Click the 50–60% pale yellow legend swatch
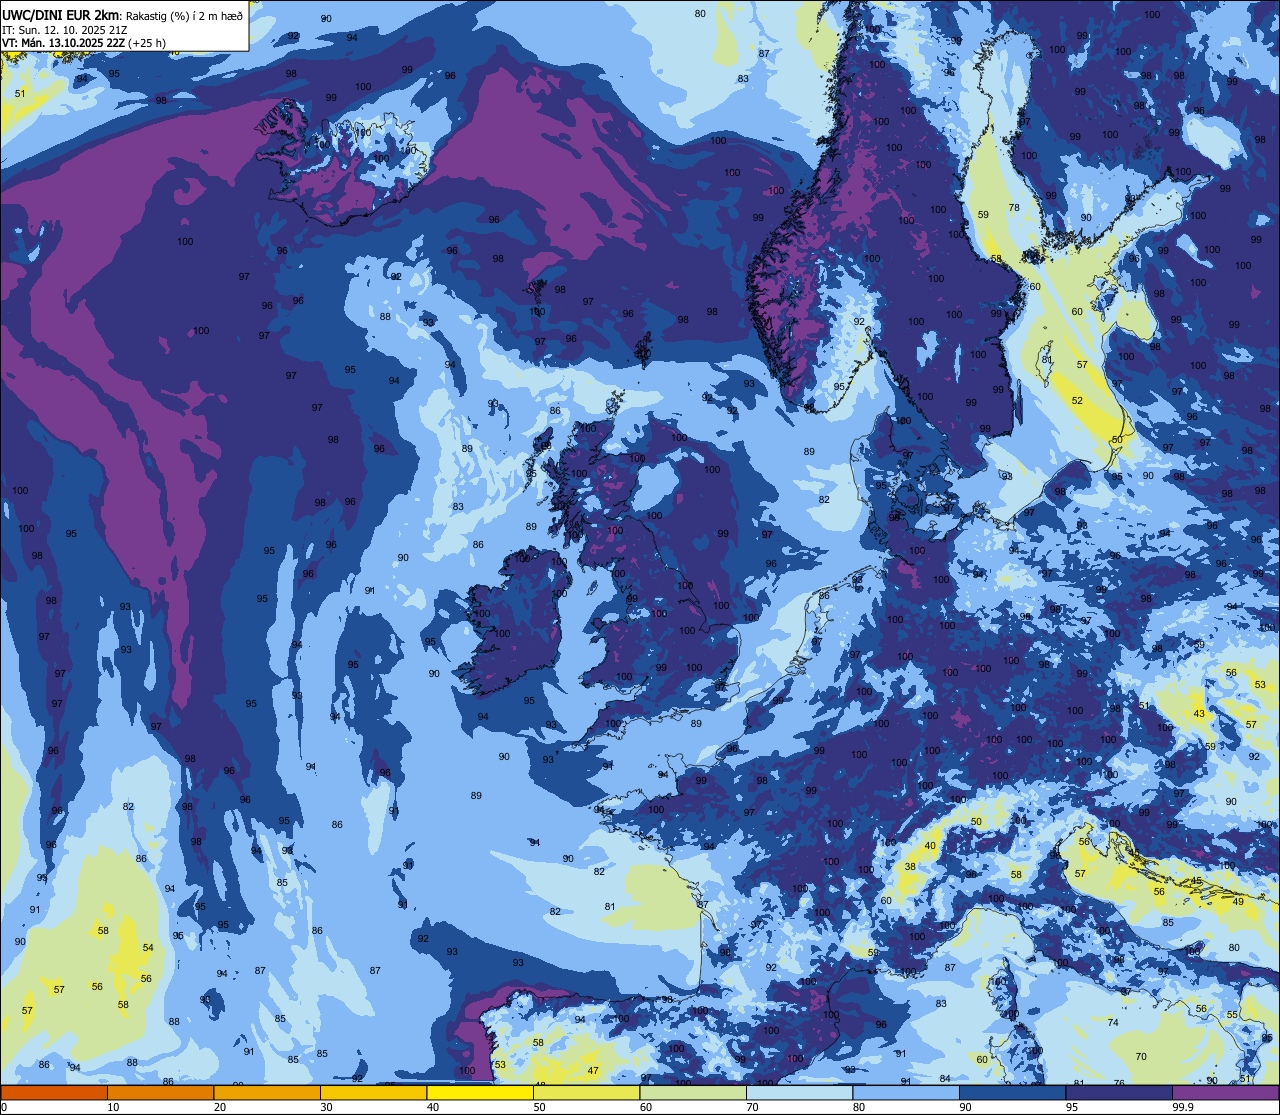 [586, 1092]
